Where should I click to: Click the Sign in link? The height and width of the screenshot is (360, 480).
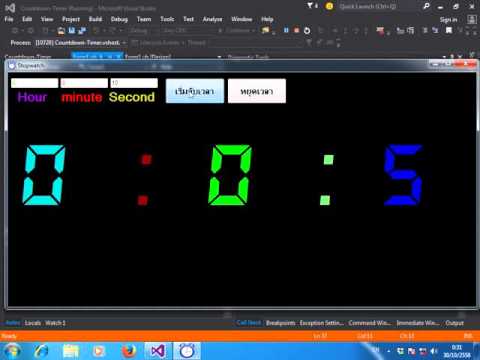click(448, 20)
